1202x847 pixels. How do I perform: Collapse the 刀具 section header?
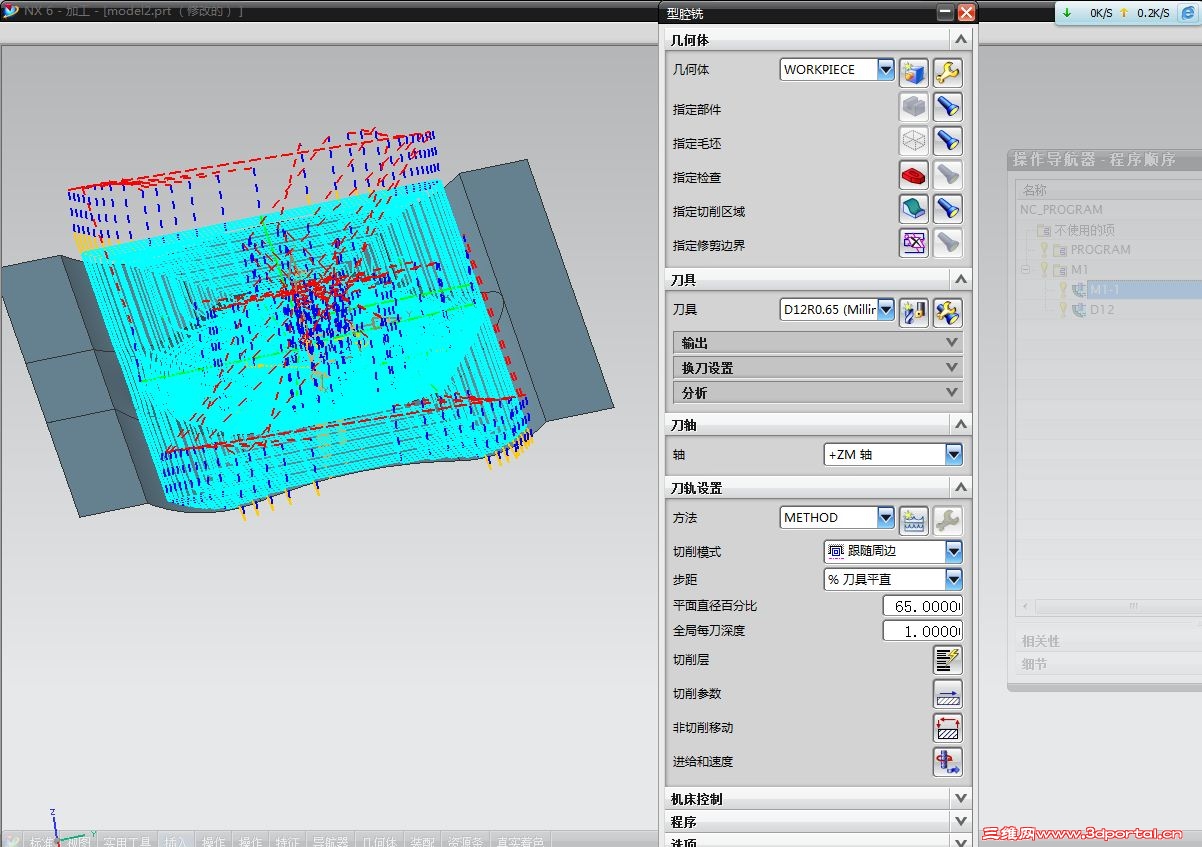click(x=819, y=280)
